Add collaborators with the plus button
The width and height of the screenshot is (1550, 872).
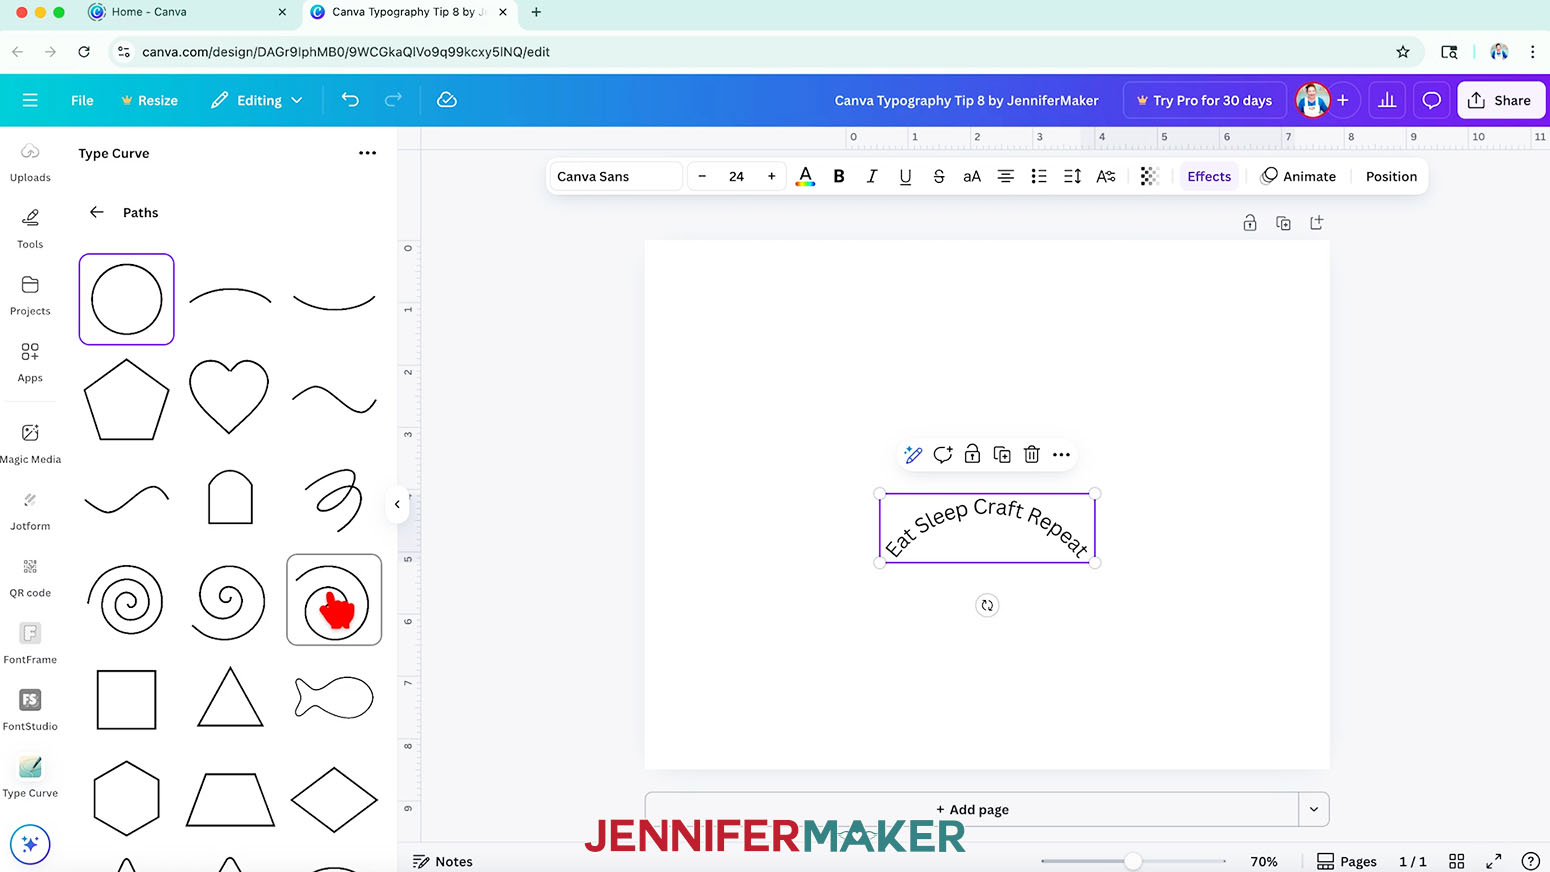coord(1343,100)
